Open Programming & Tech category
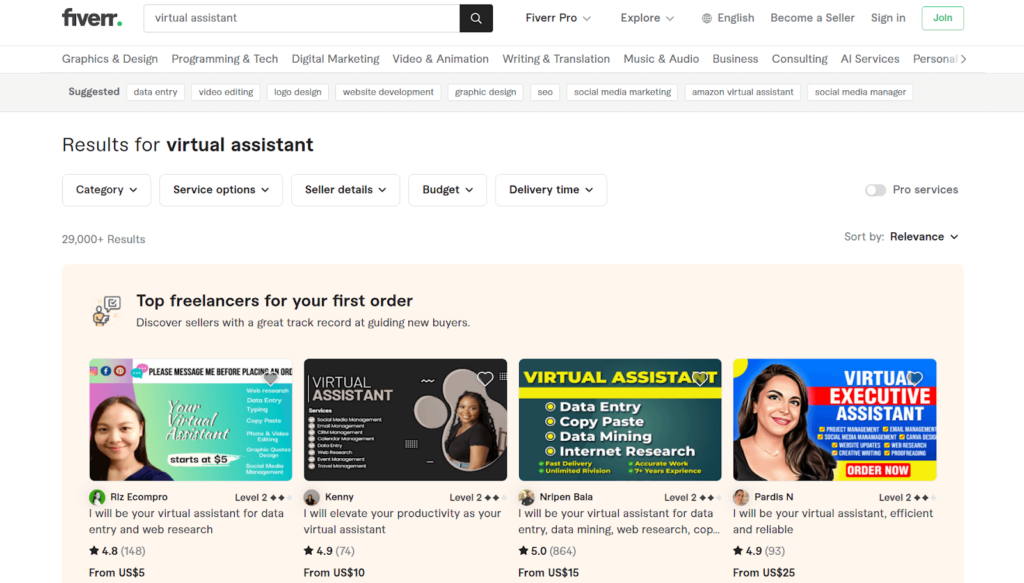The image size is (1024, 583). coord(225,59)
